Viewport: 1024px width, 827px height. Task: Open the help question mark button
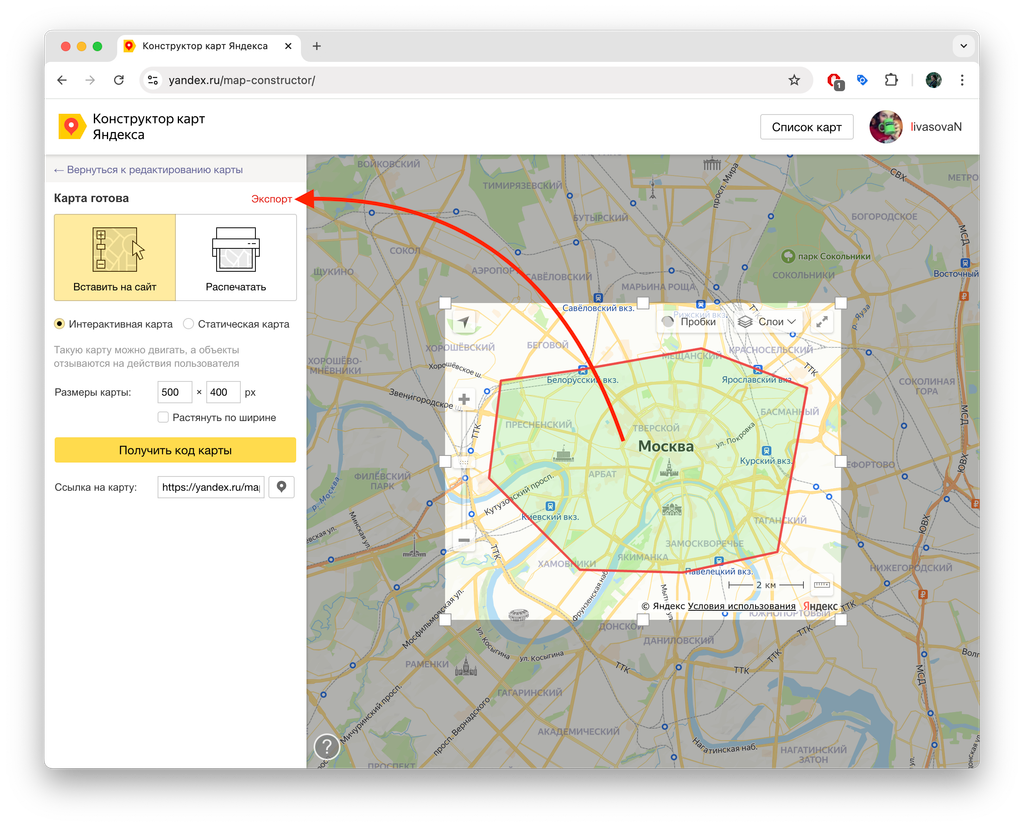(x=327, y=746)
